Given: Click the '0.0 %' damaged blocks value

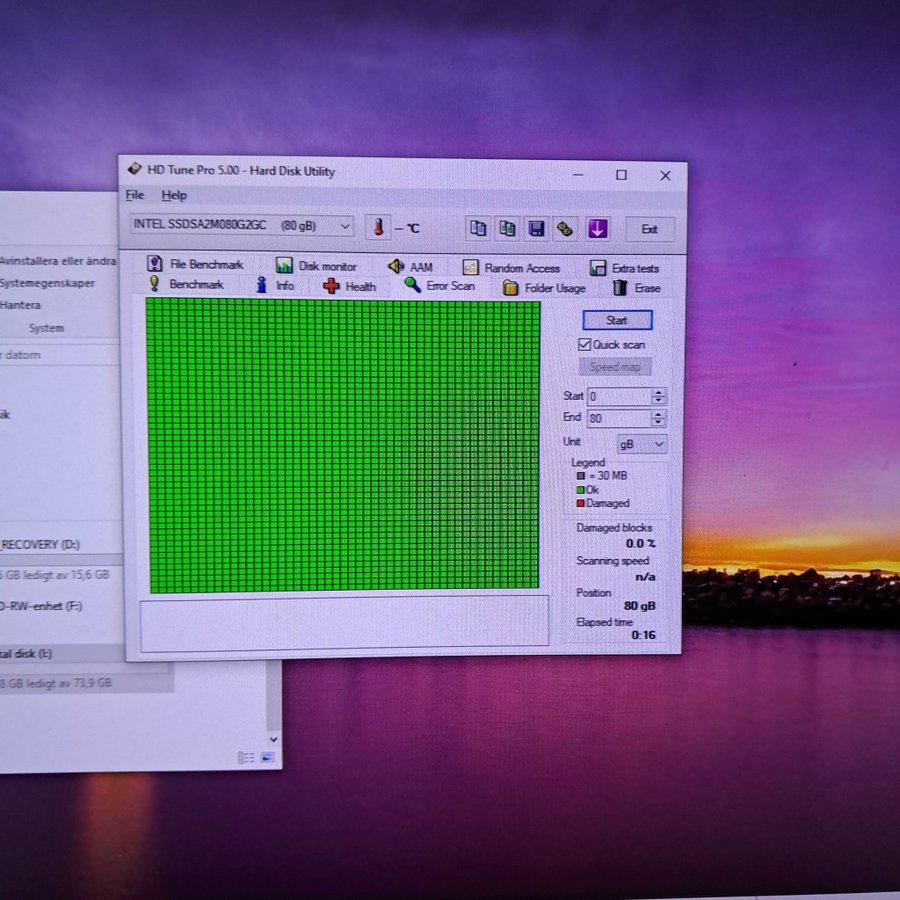Looking at the screenshot, I should pos(641,544).
